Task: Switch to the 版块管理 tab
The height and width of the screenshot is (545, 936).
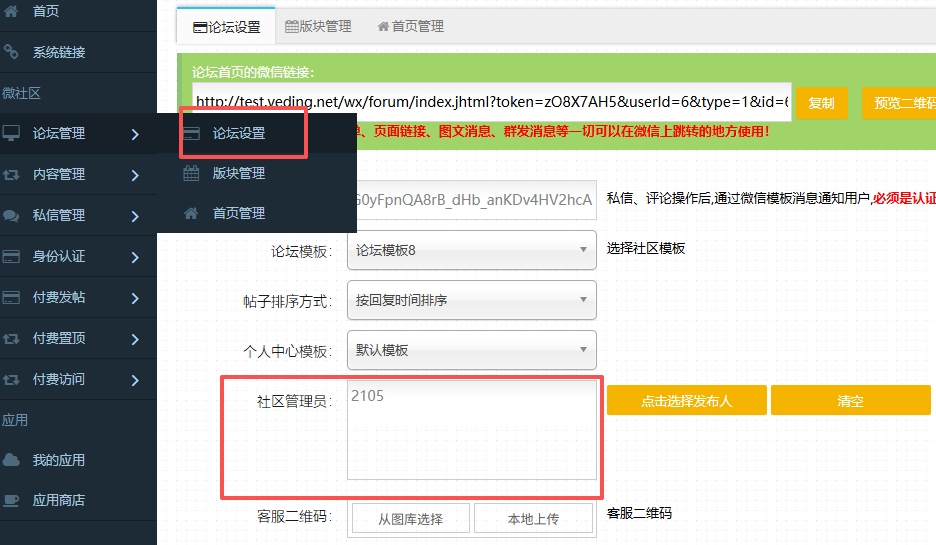Action: pos(319,27)
